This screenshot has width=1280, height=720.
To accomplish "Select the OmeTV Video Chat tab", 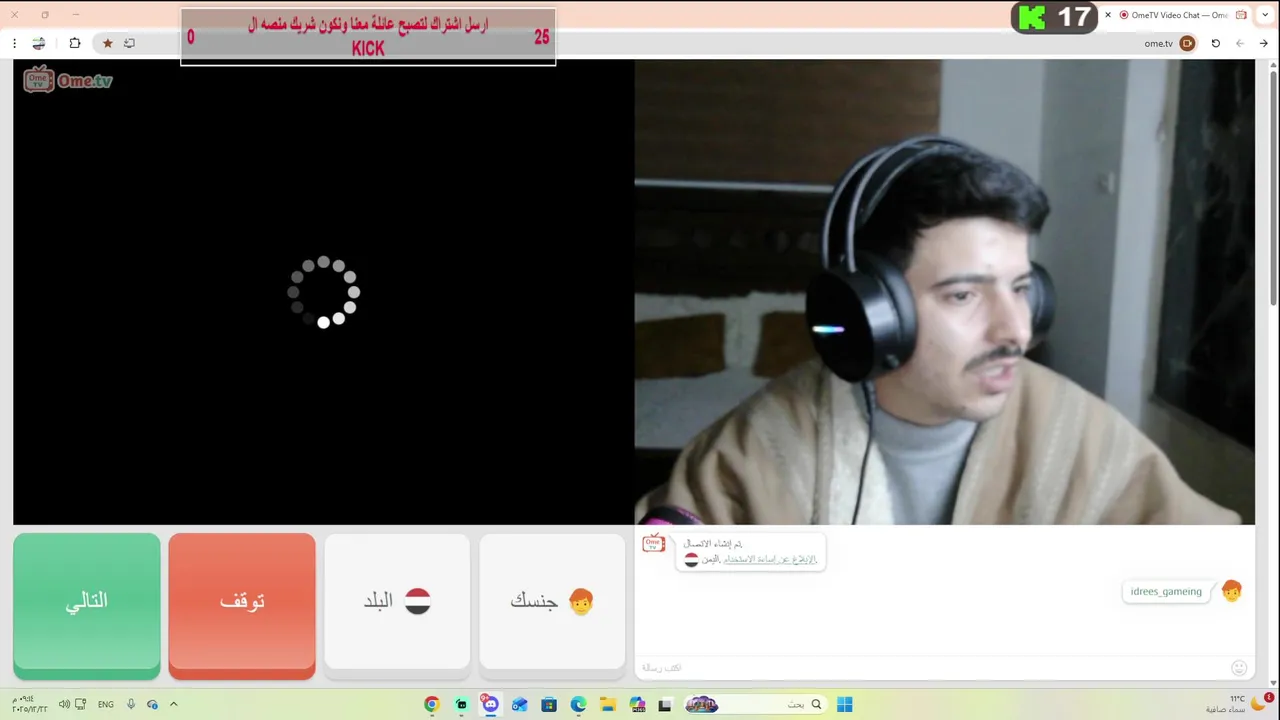I will 1178,15.
